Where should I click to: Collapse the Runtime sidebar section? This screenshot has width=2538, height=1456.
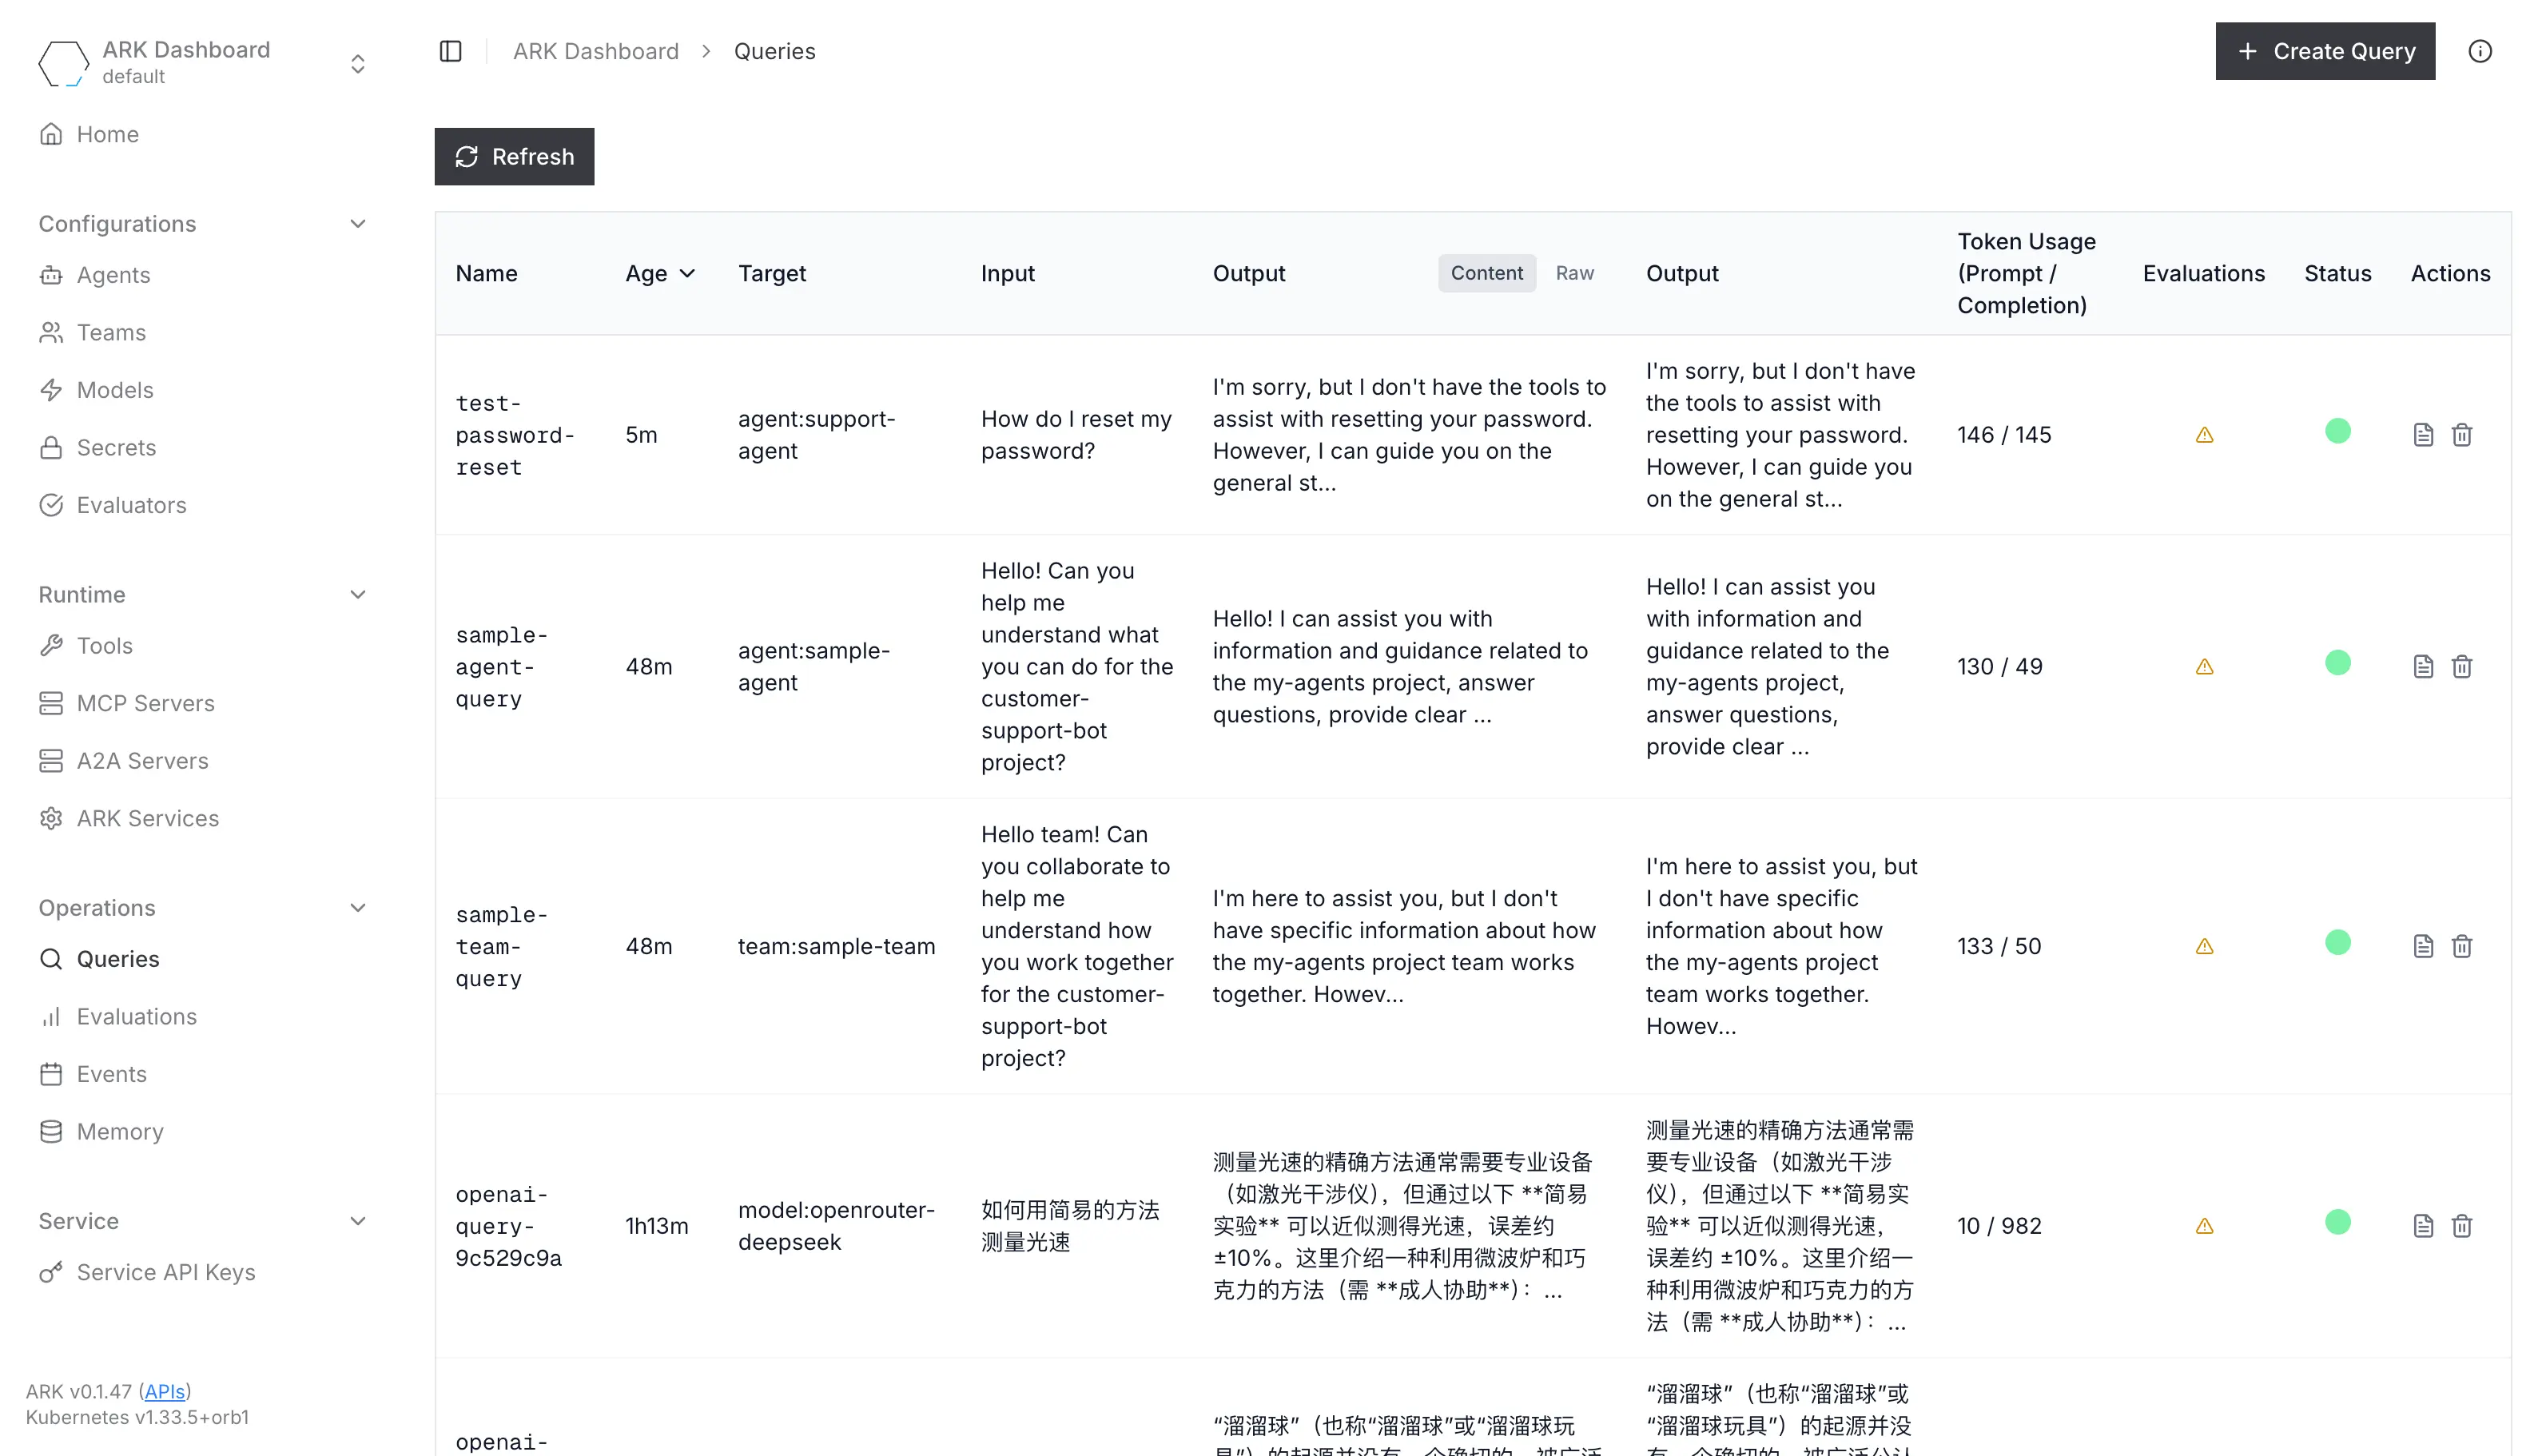pos(357,595)
